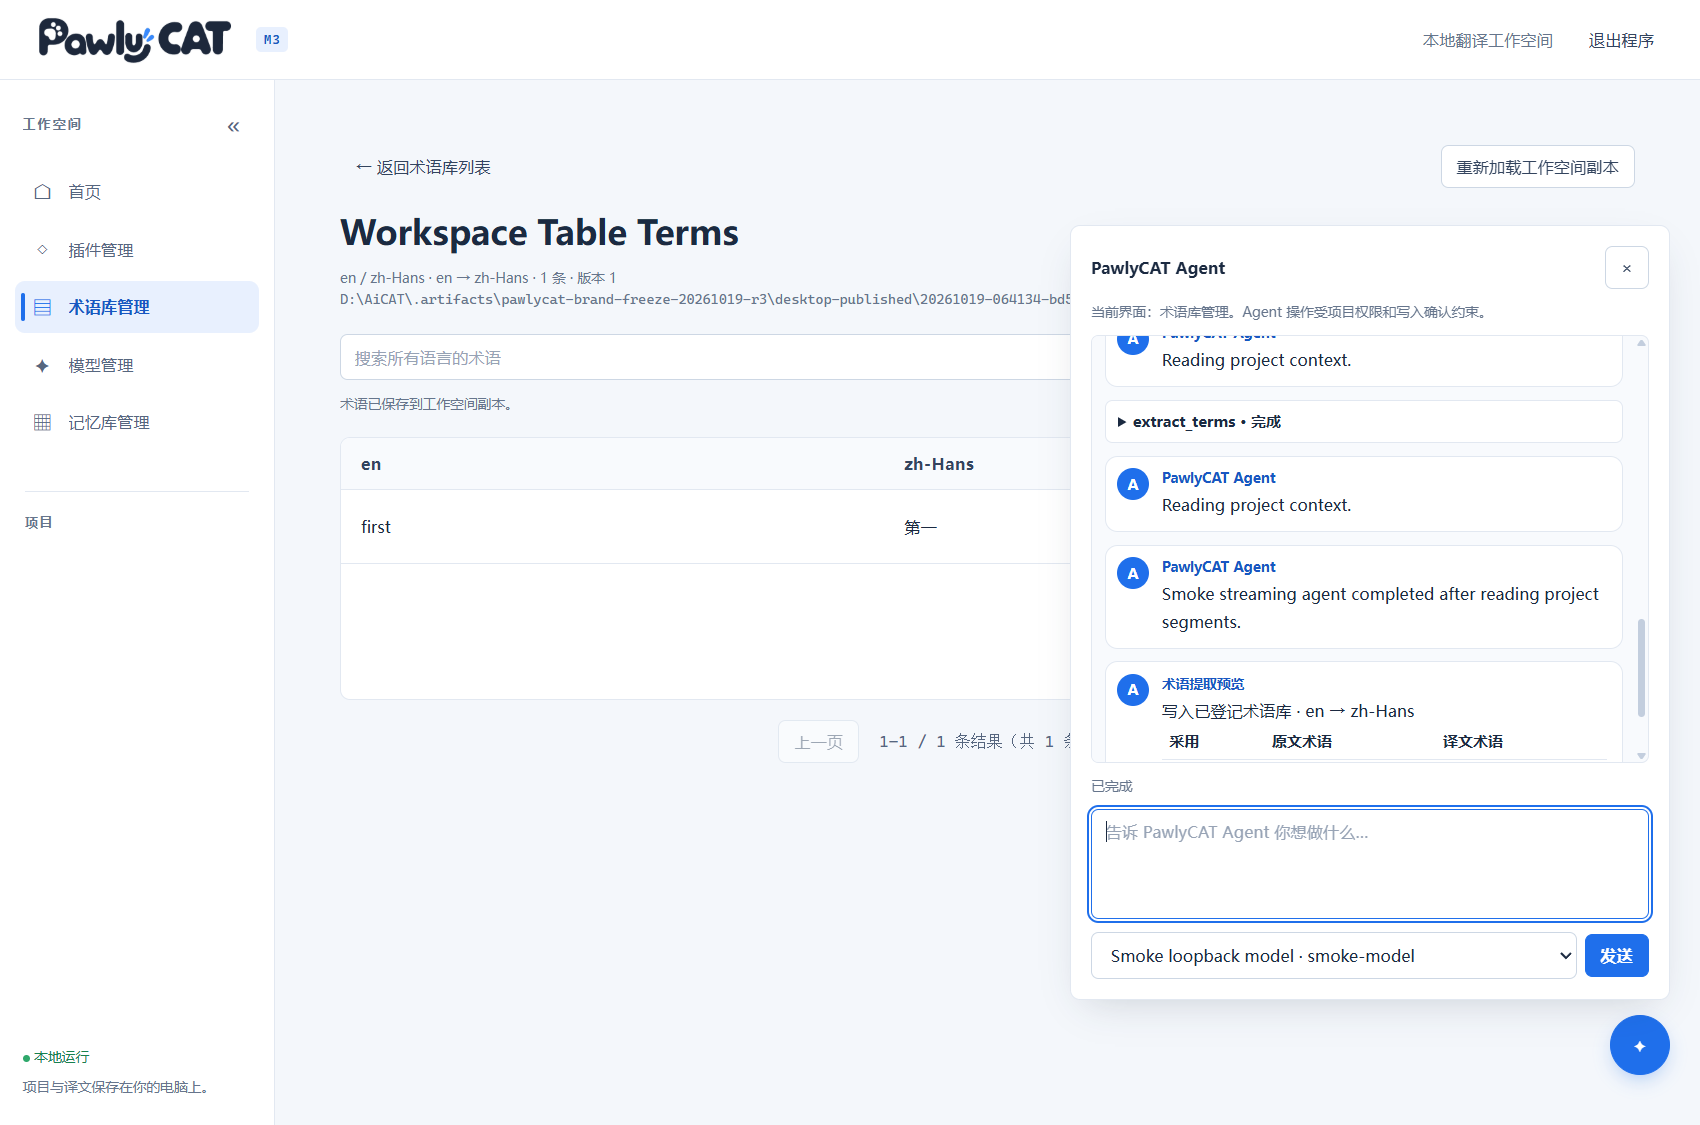Click the 发送 send button
This screenshot has width=1700, height=1125.
click(1616, 956)
